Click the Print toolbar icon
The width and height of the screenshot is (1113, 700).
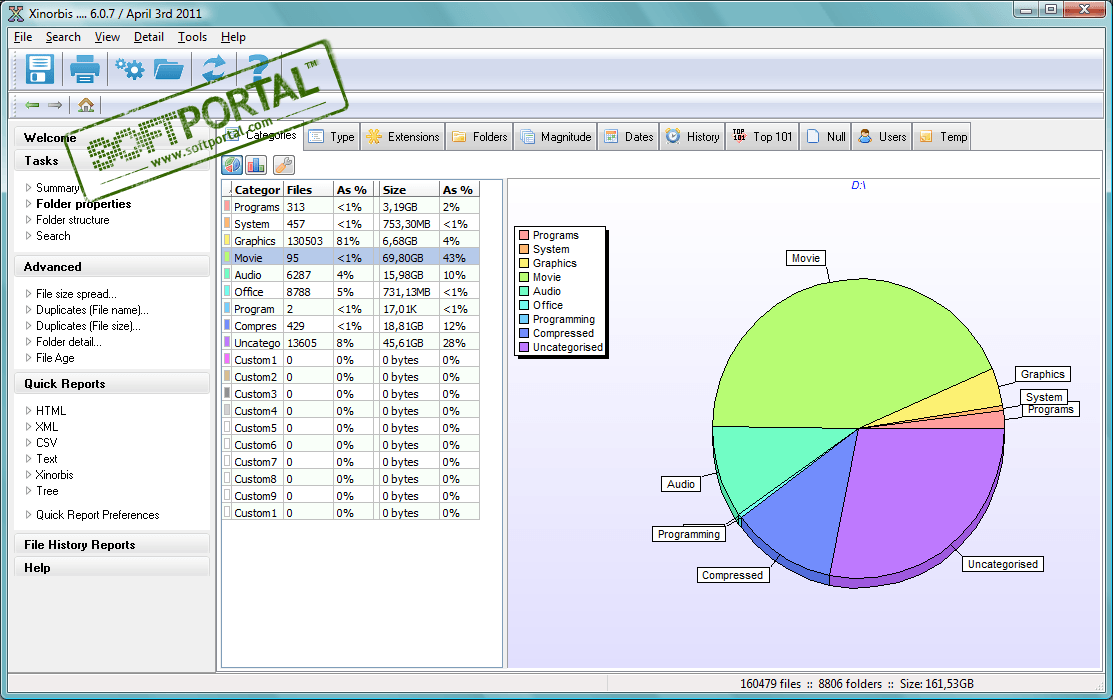tap(84, 69)
